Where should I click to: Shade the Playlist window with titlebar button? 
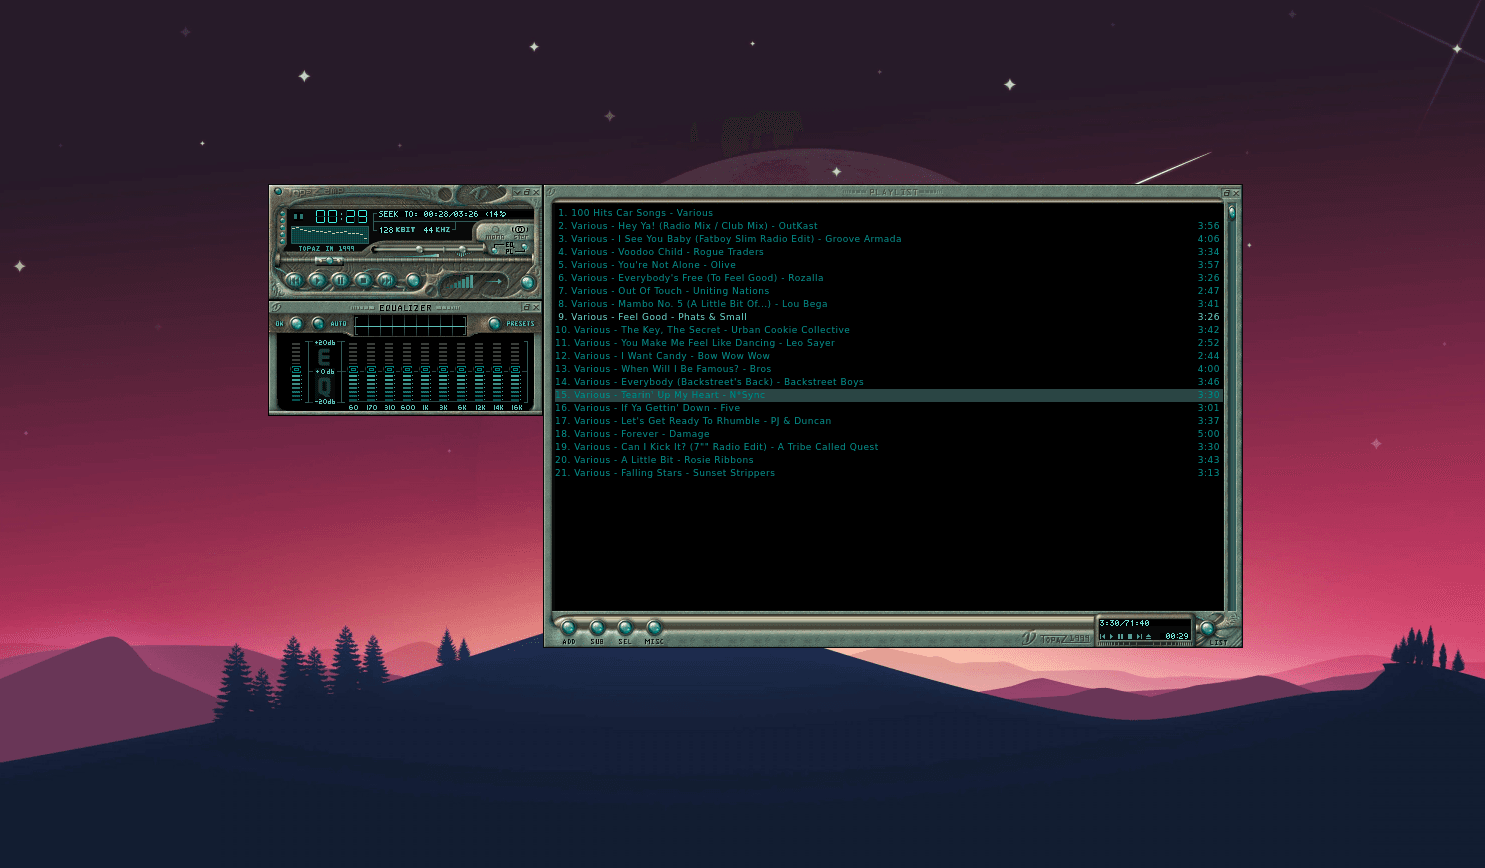[1226, 192]
